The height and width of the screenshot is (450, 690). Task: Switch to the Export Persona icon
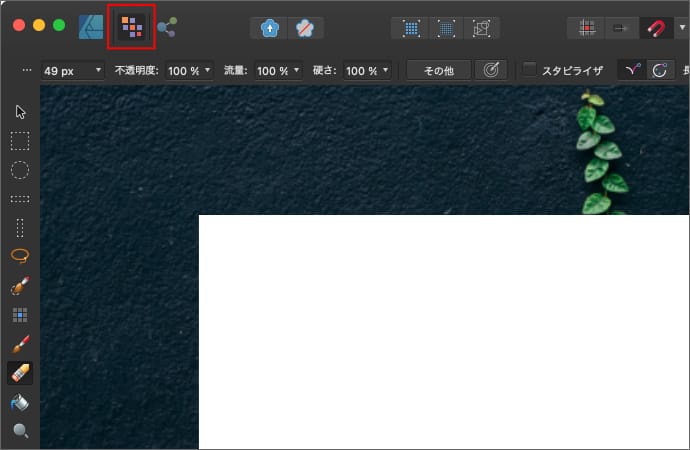(167, 27)
